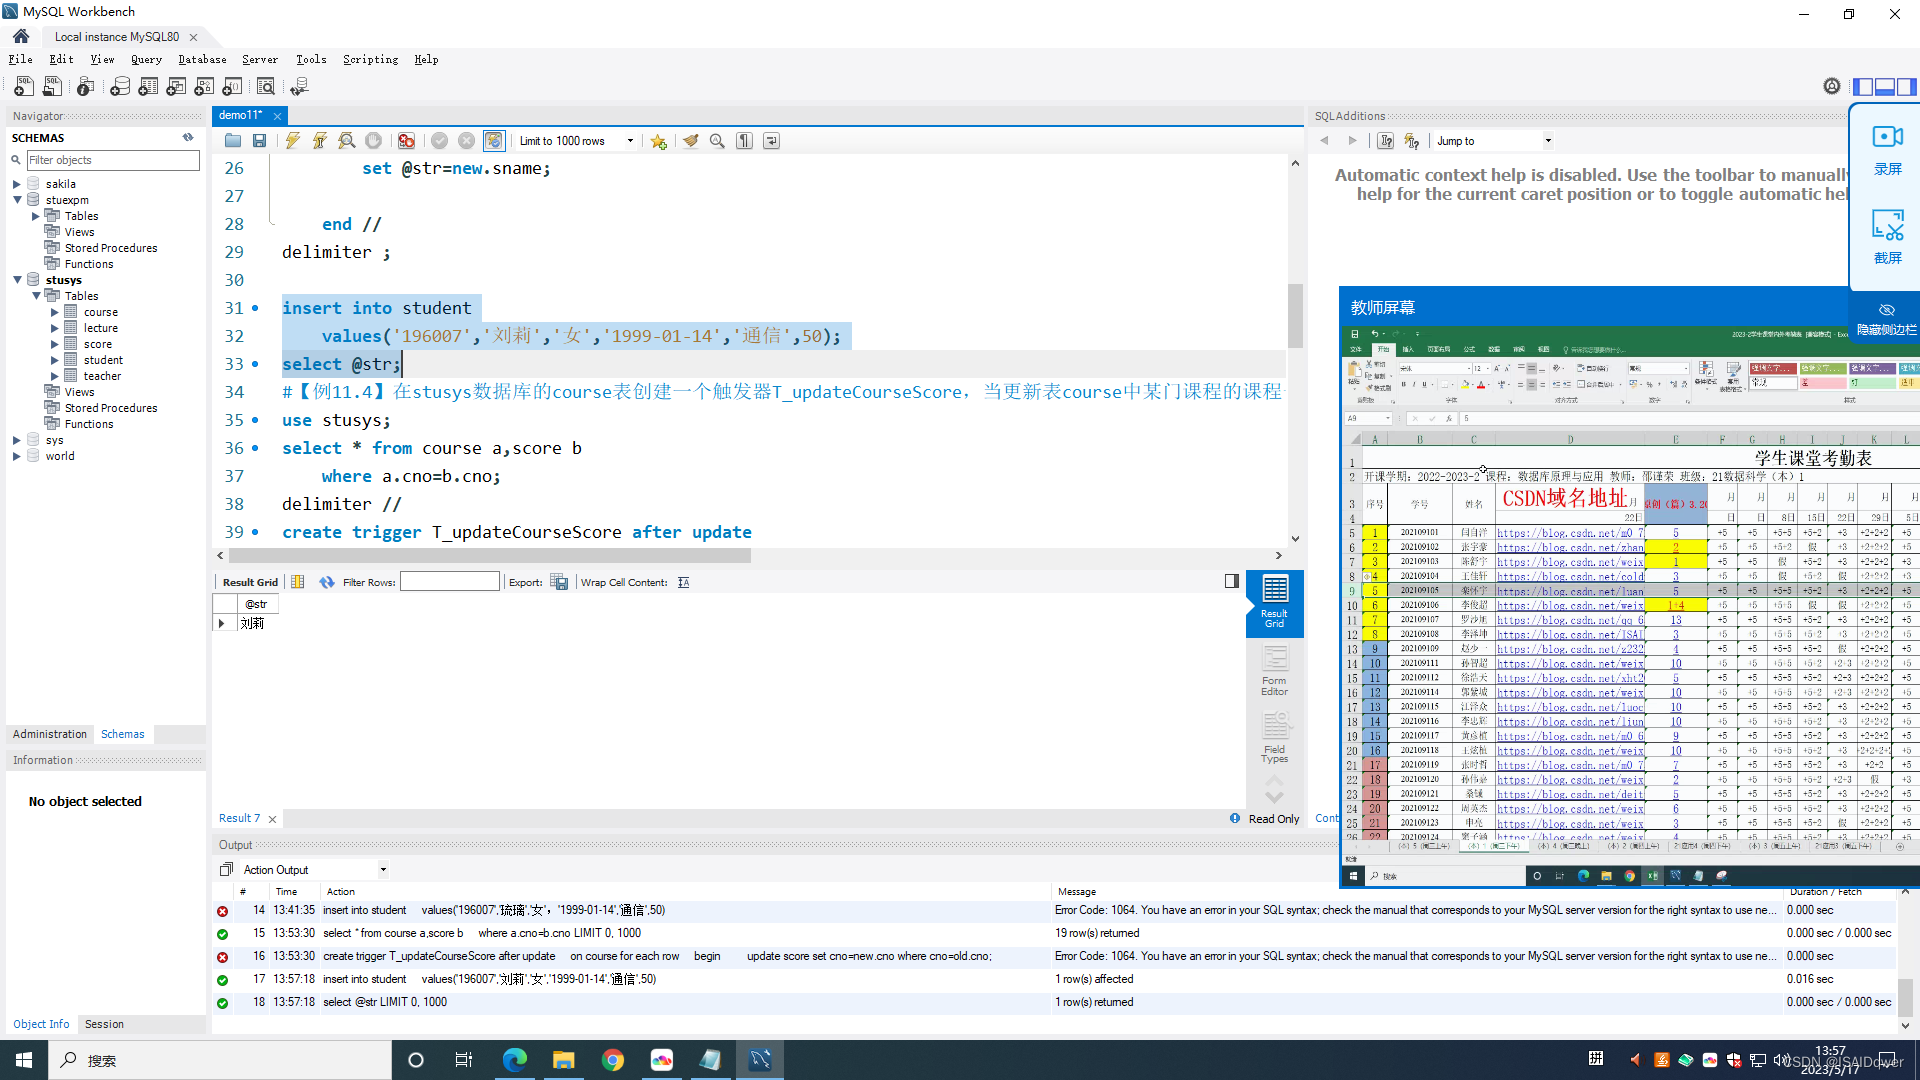Expand the sakila schema node
Viewport: 1920px width, 1080px height.
pyautogui.click(x=17, y=184)
